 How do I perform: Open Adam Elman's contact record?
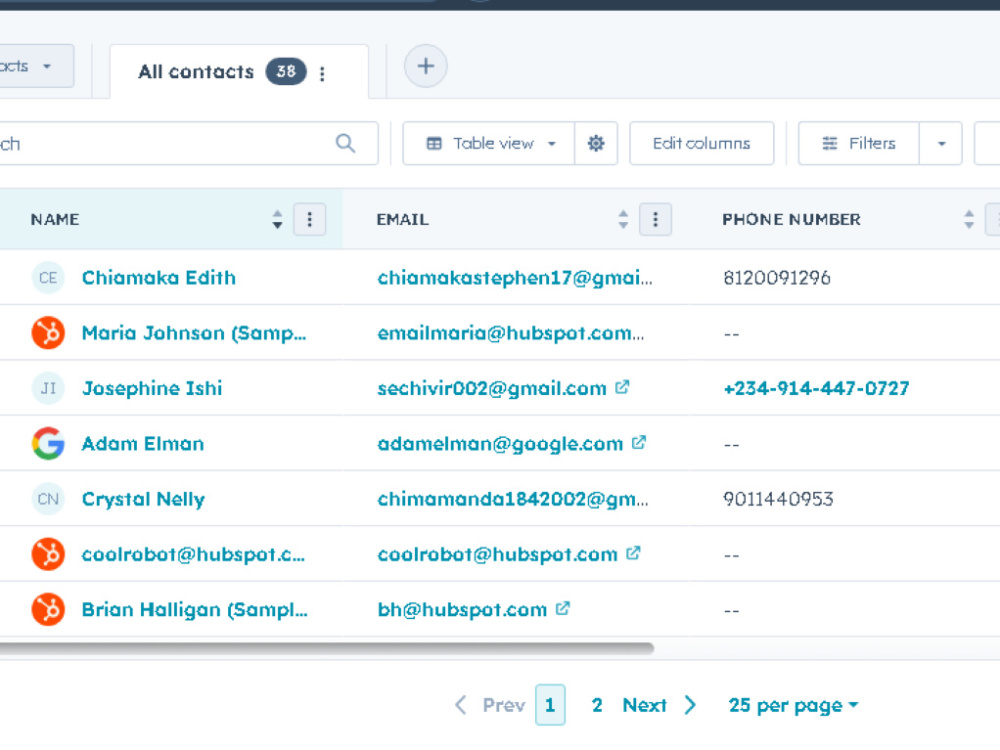(143, 444)
